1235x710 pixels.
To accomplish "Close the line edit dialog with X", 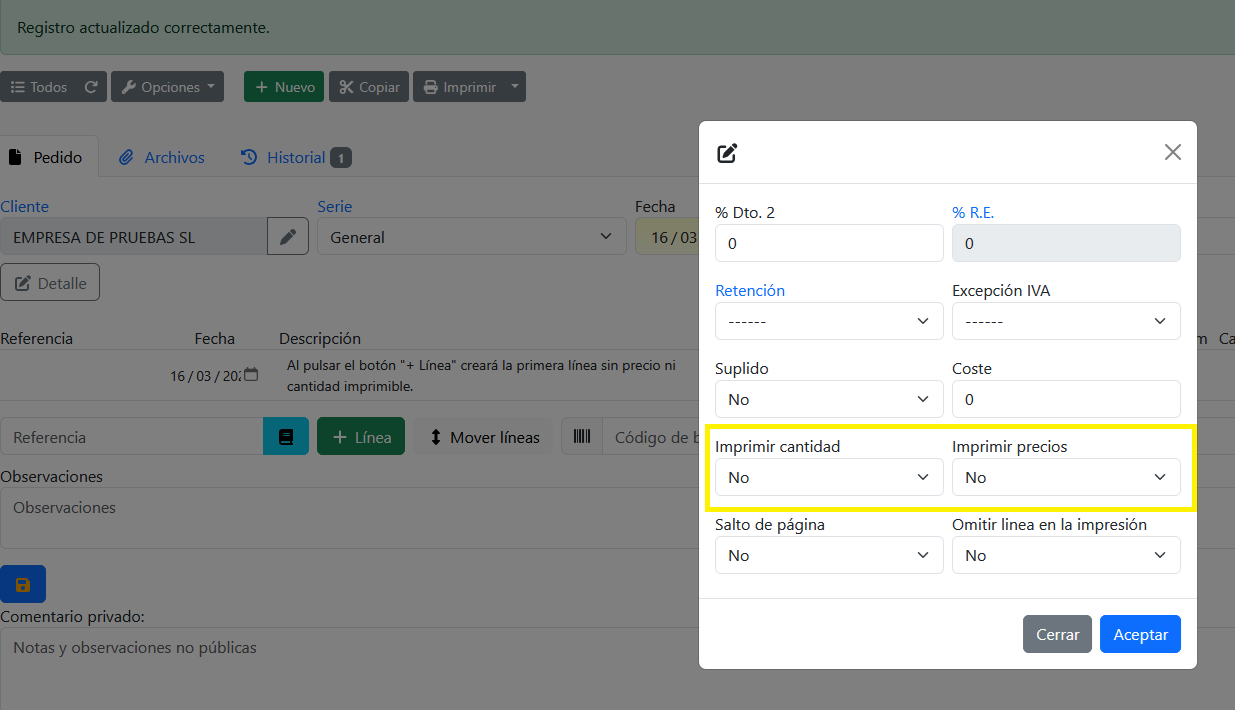I will pyautogui.click(x=1172, y=152).
